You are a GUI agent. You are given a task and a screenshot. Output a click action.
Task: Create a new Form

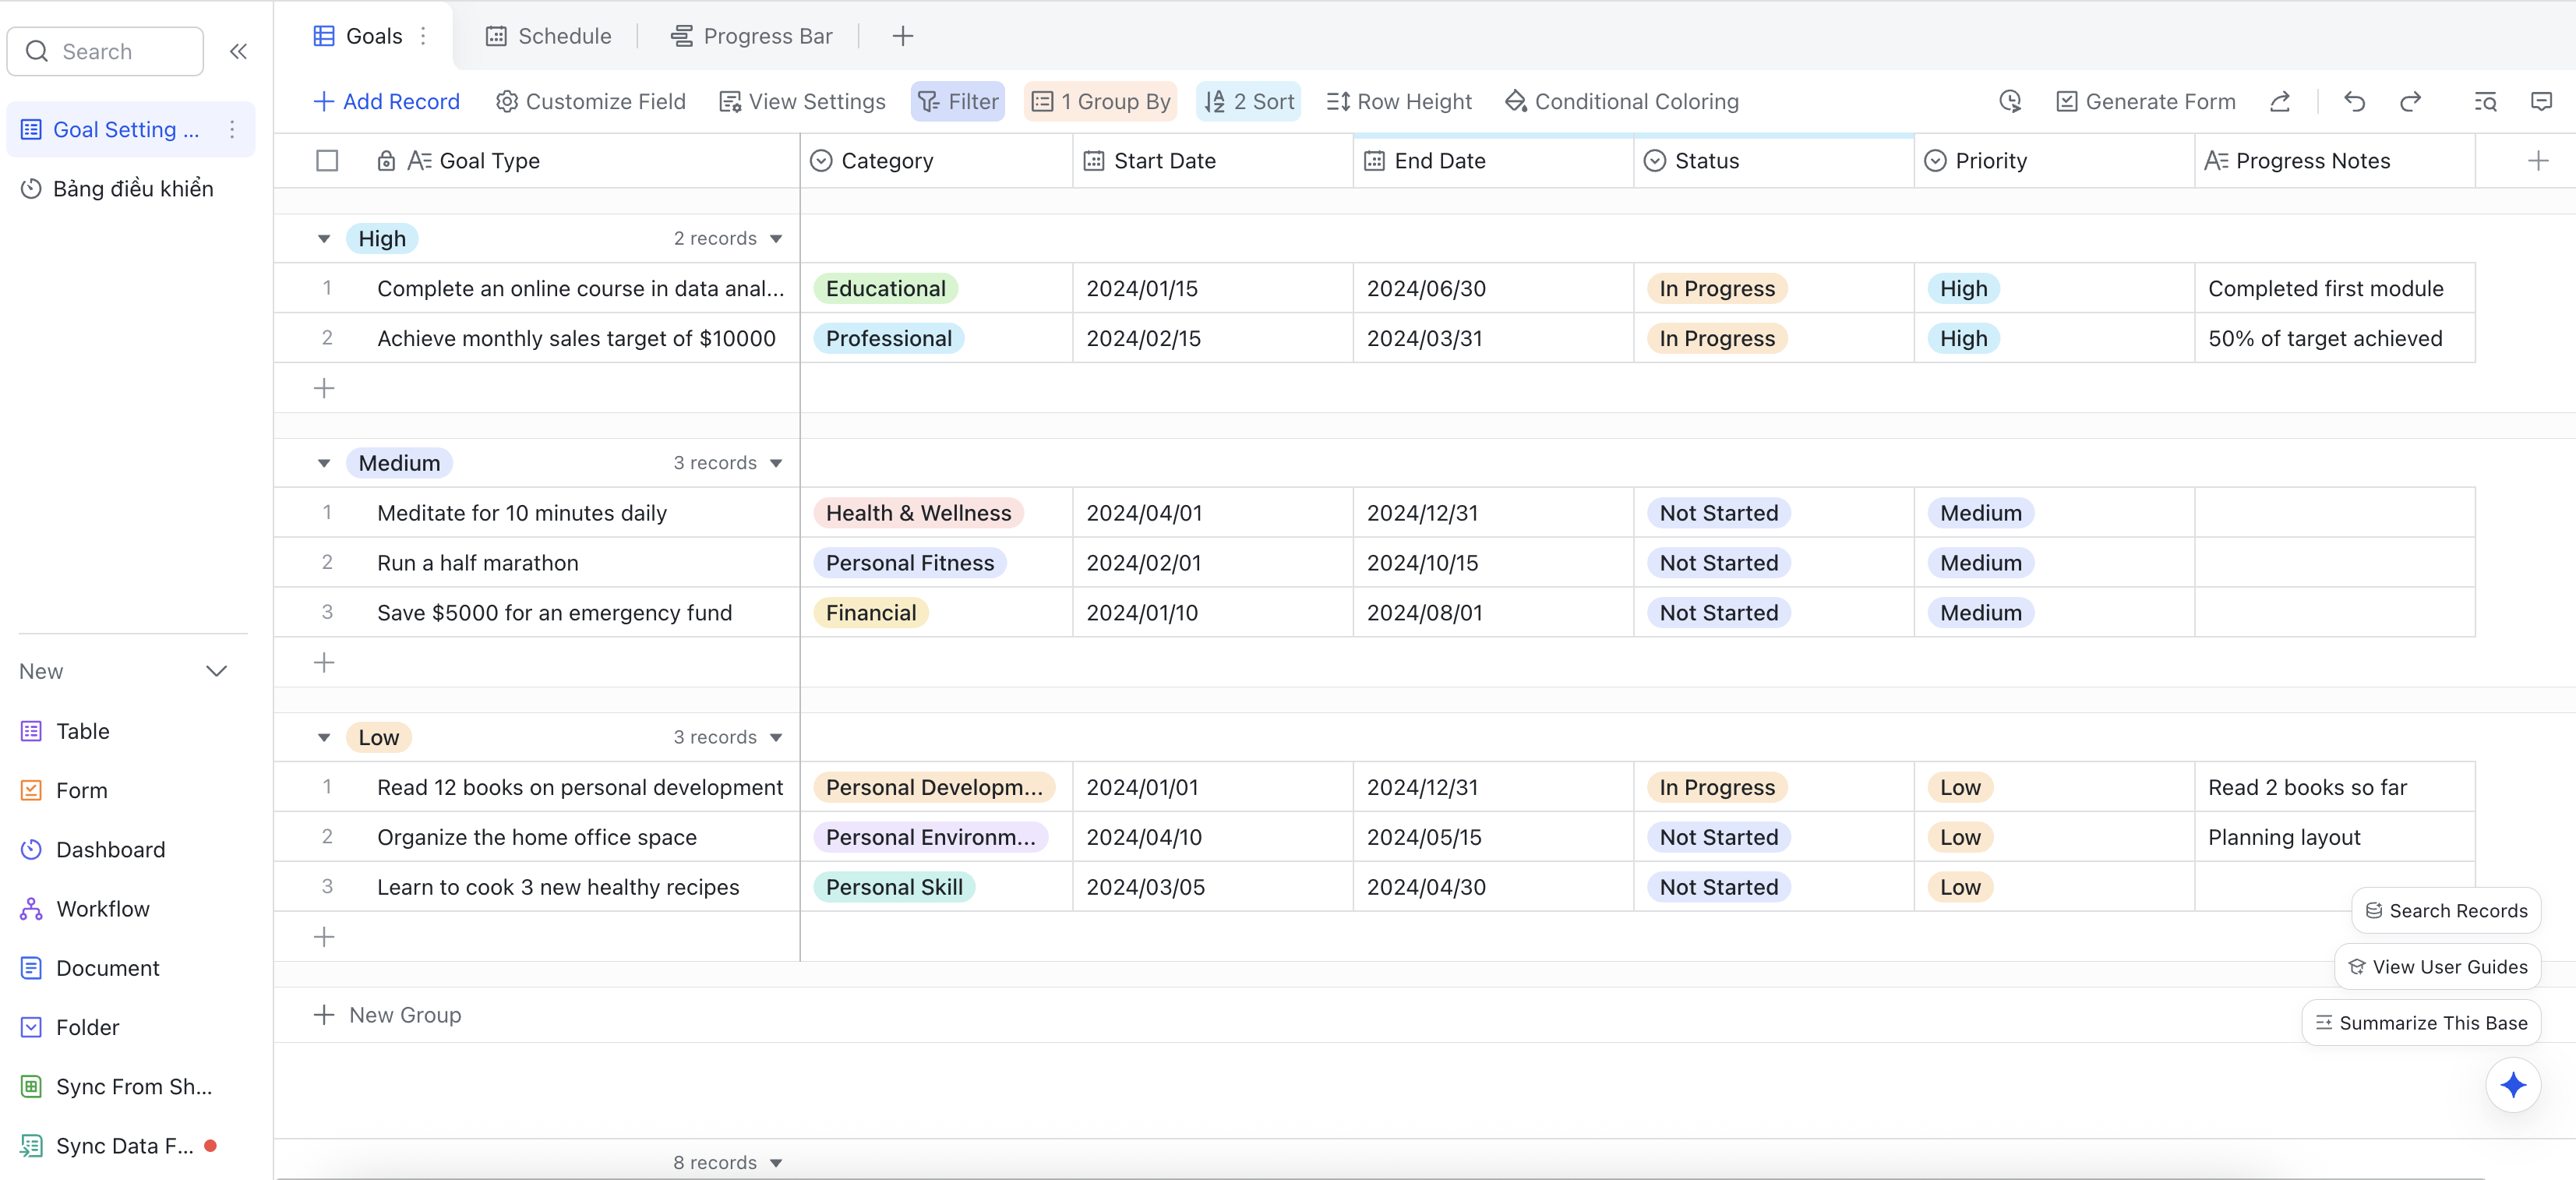[x=81, y=790]
